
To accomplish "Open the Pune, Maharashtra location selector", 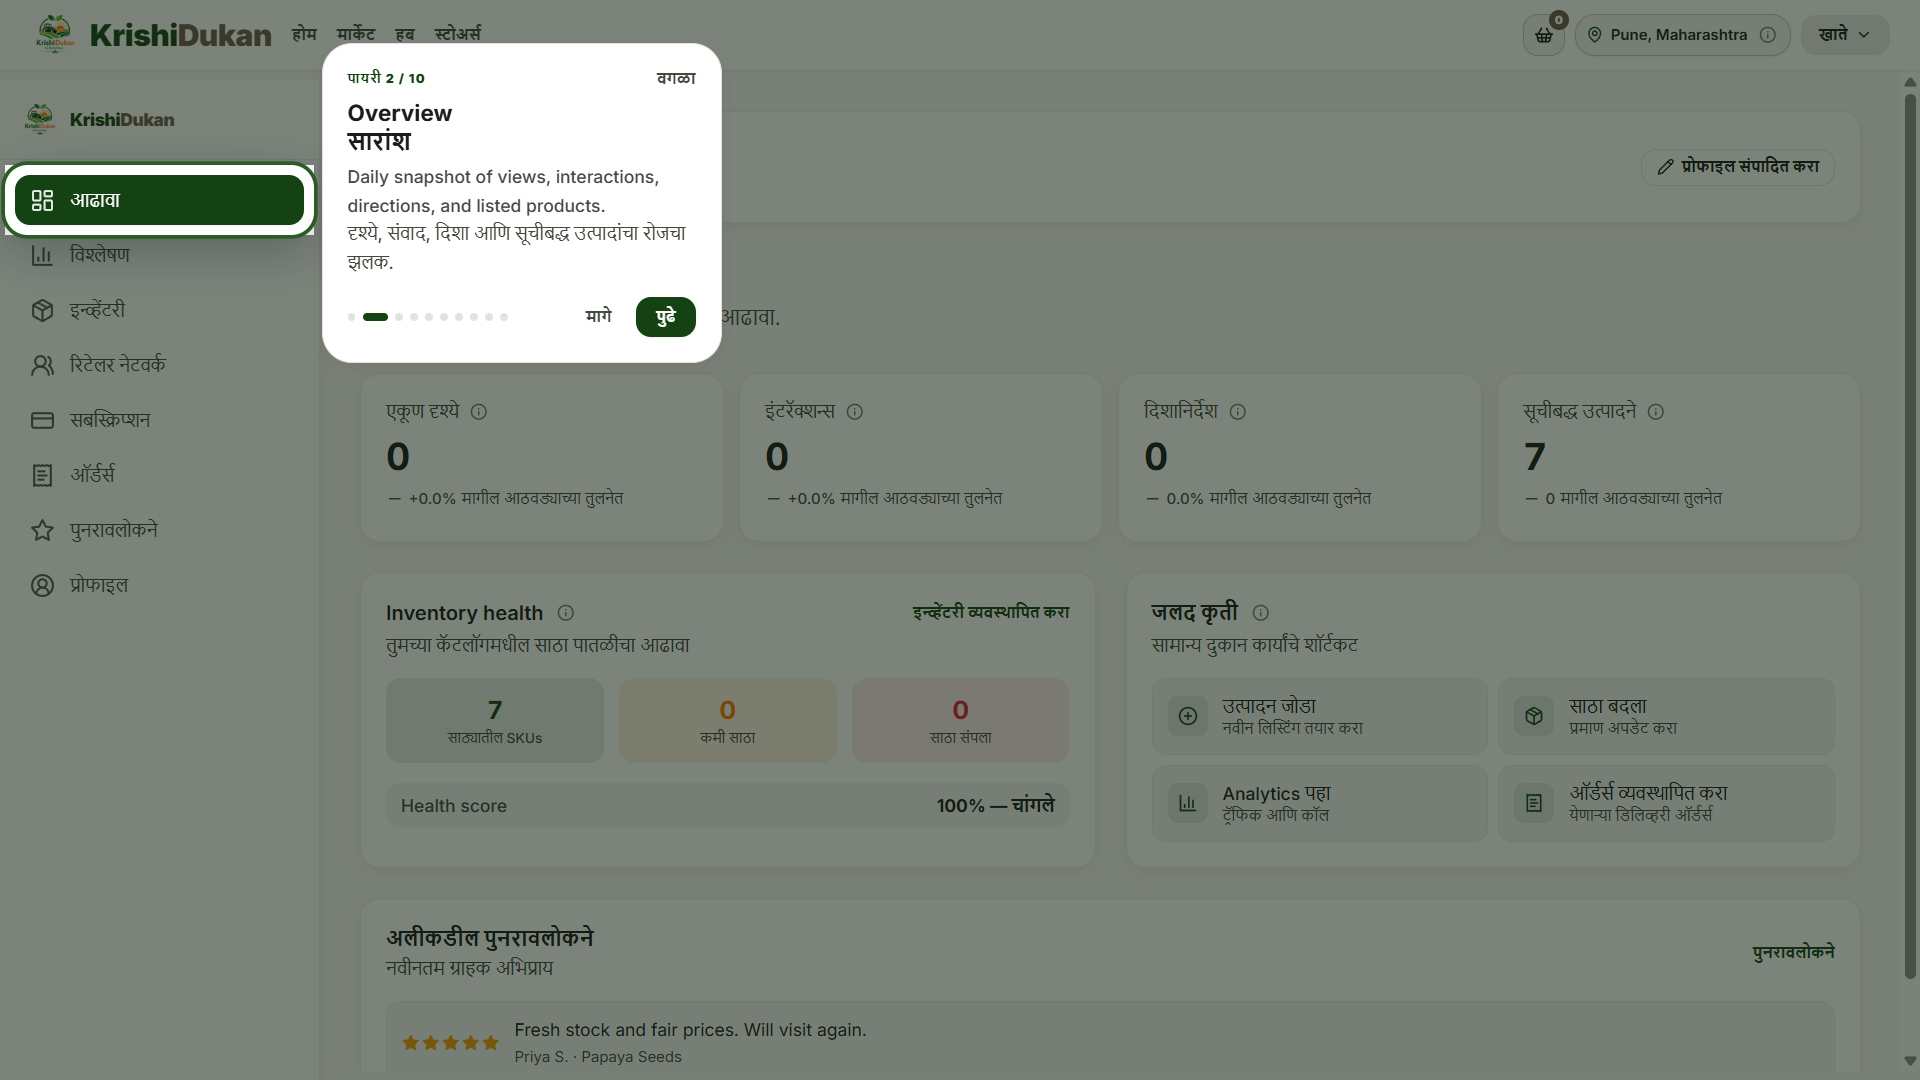I will (x=1682, y=35).
